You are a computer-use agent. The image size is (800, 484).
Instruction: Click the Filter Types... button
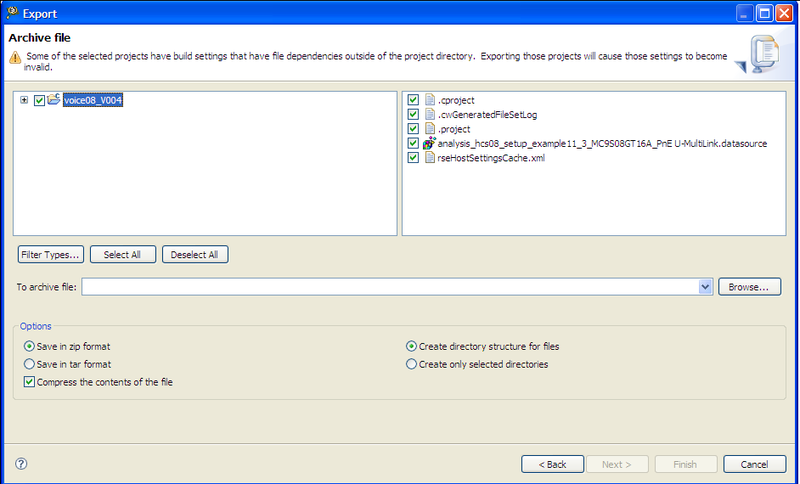[51, 254]
